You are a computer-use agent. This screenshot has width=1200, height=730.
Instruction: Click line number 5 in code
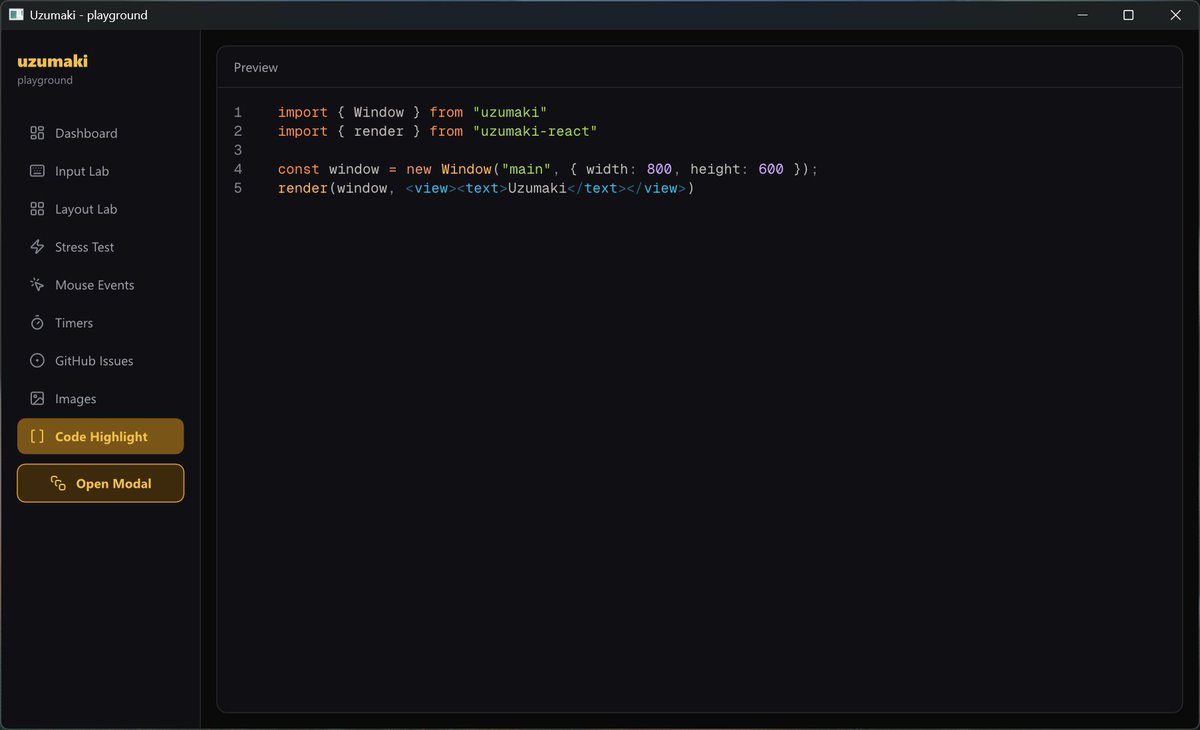click(238, 188)
